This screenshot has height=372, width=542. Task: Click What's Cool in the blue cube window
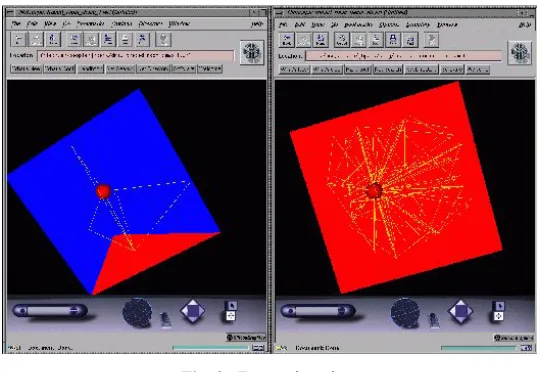click(x=60, y=68)
